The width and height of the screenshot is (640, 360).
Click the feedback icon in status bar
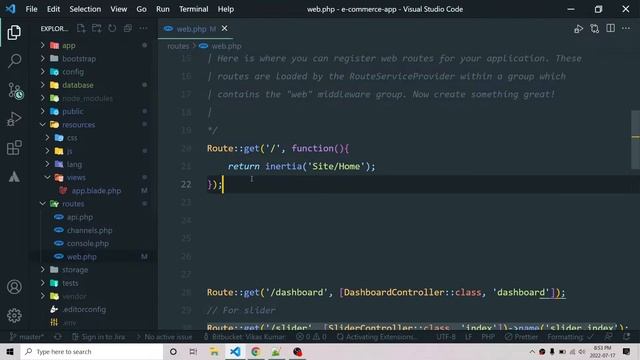coord(609,337)
